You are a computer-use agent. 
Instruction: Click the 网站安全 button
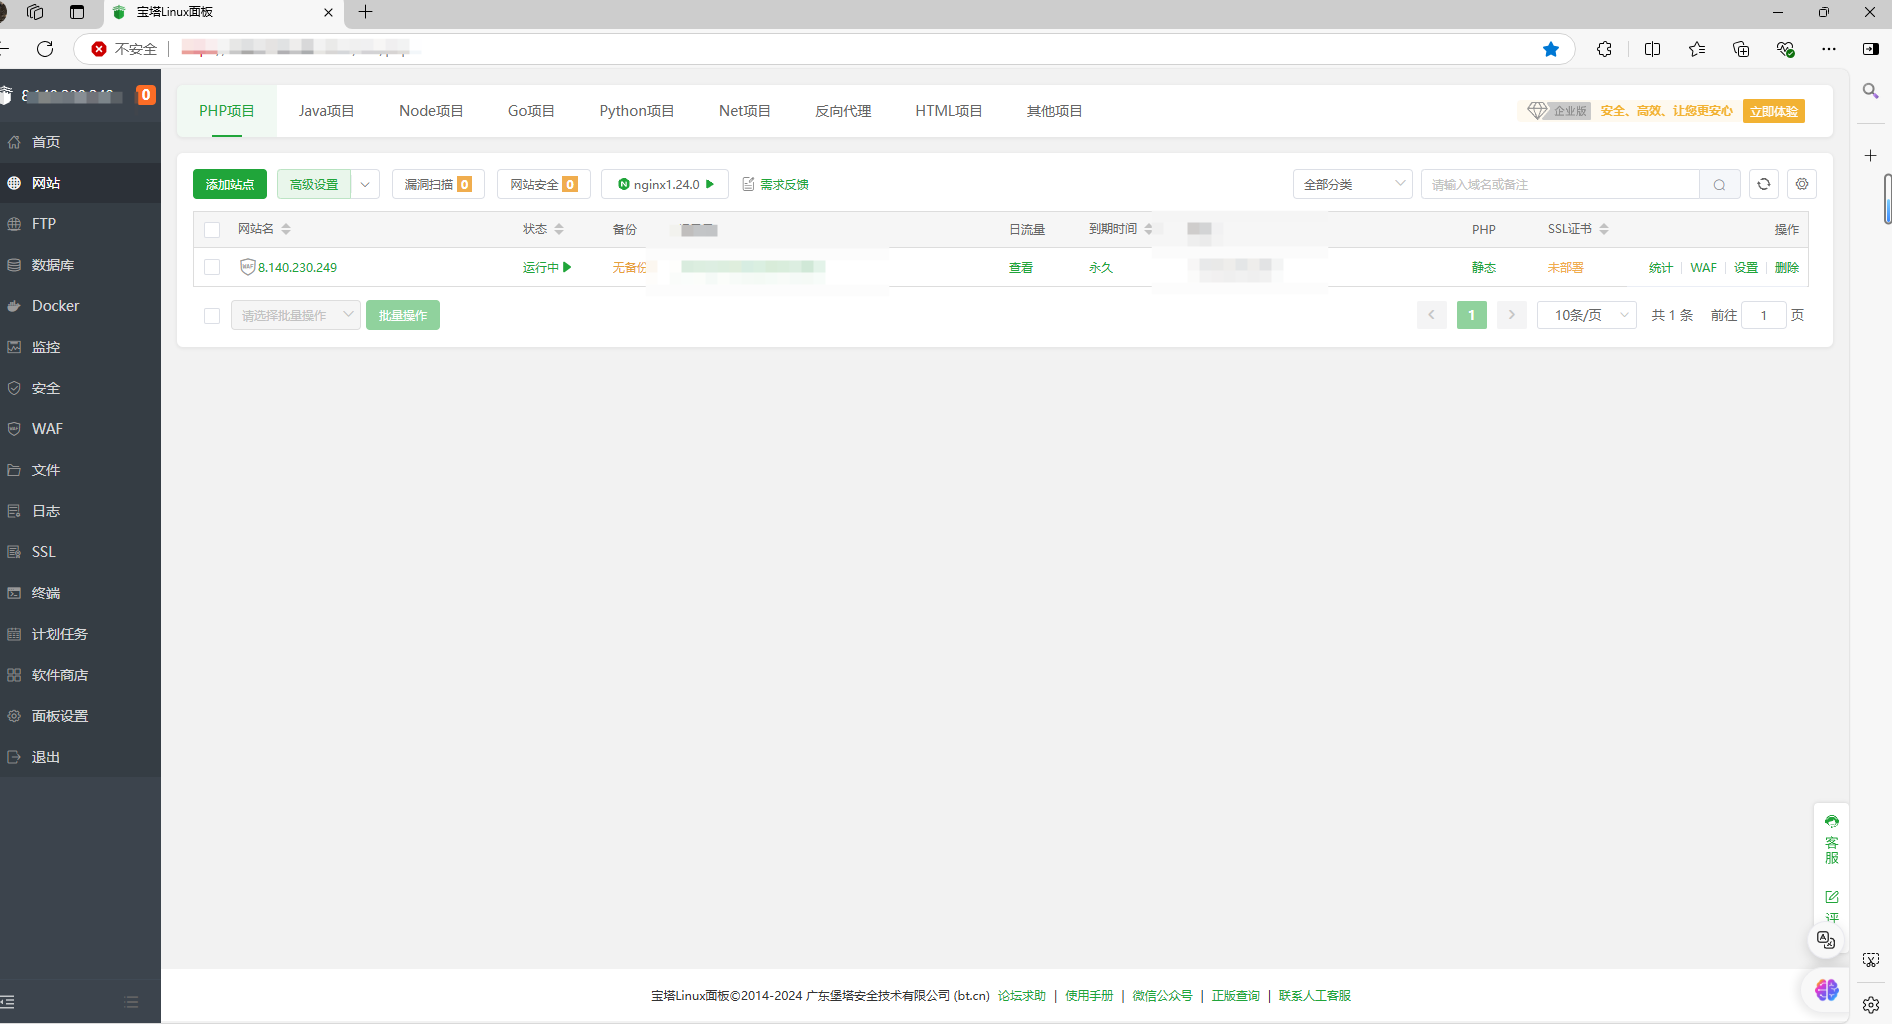tap(544, 184)
